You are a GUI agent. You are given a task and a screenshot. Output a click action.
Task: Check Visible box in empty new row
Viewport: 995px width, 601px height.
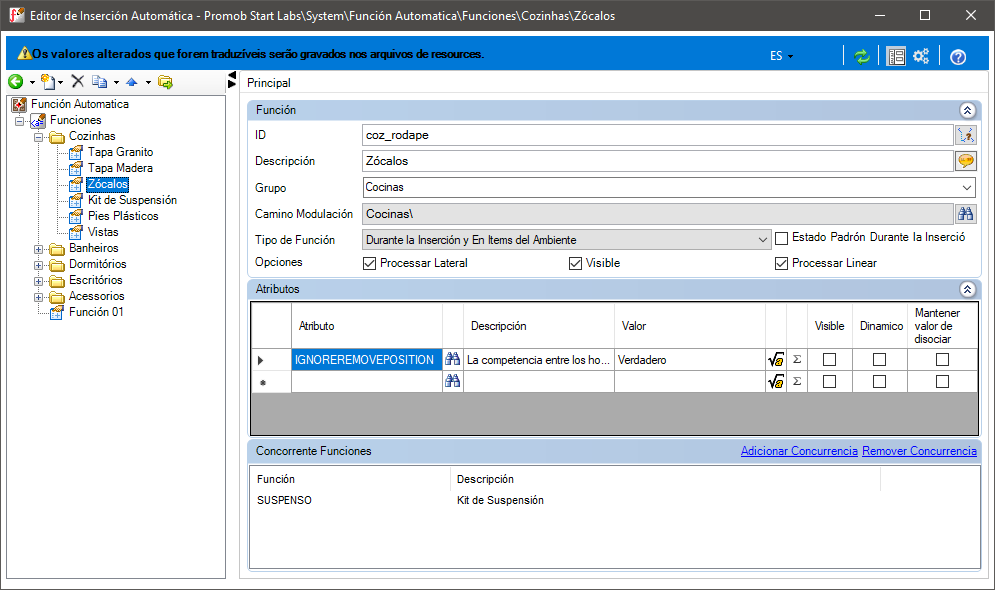tap(829, 381)
